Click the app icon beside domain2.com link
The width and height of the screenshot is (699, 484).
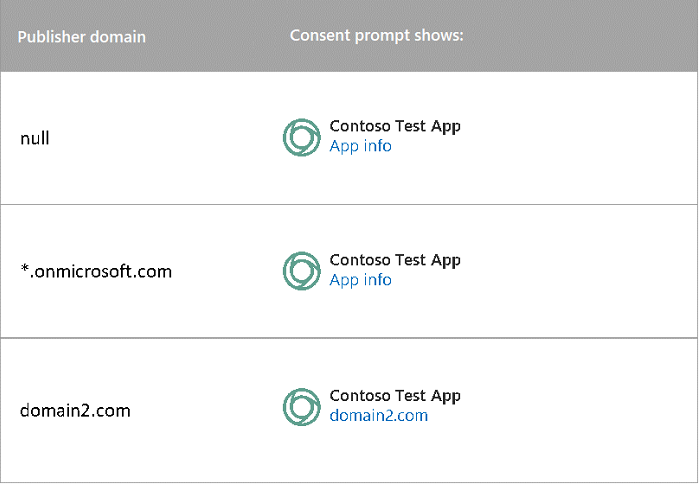coord(301,405)
